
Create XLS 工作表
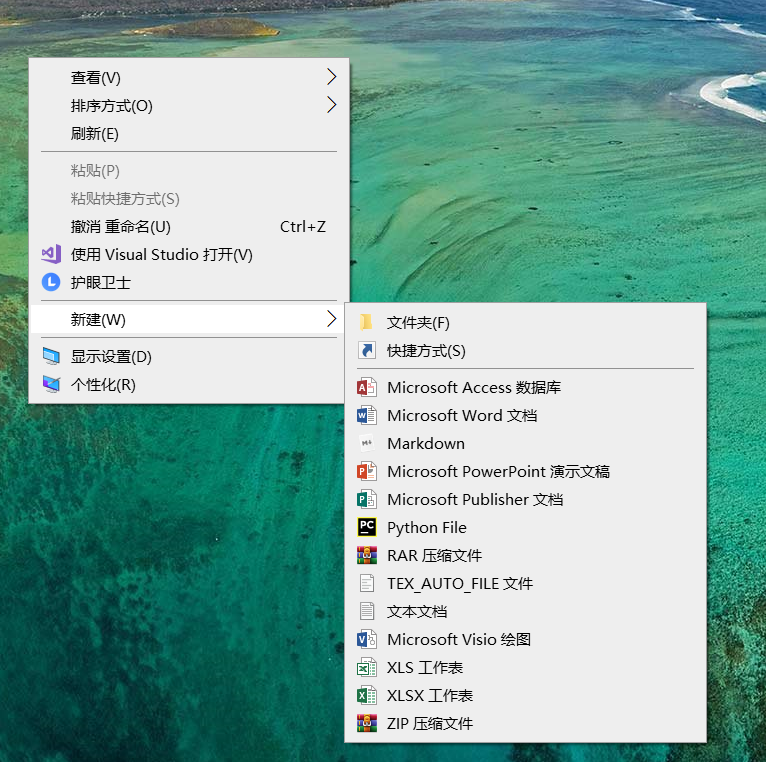point(525,667)
